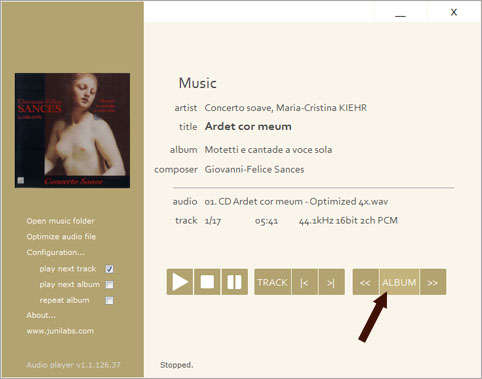The image size is (482, 379).
Task: Click the 'Music' heading
Action: tap(198, 83)
